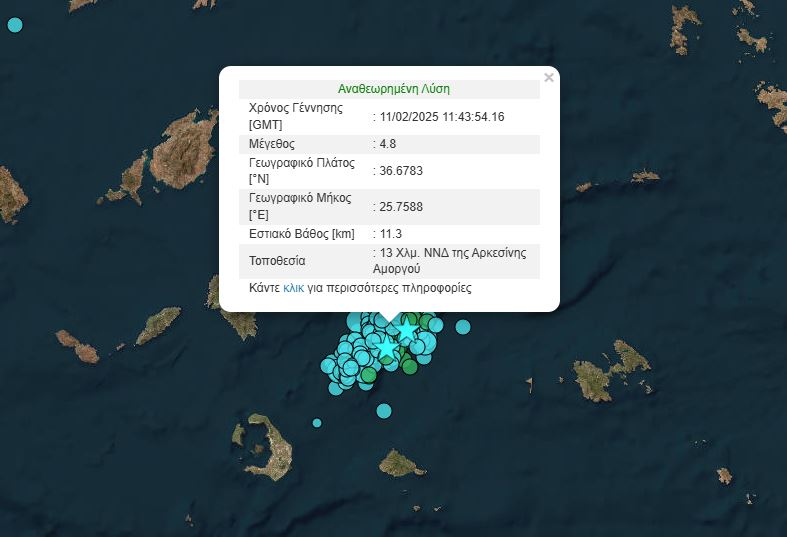Click the green circle at cluster's bottom right

click(x=410, y=366)
